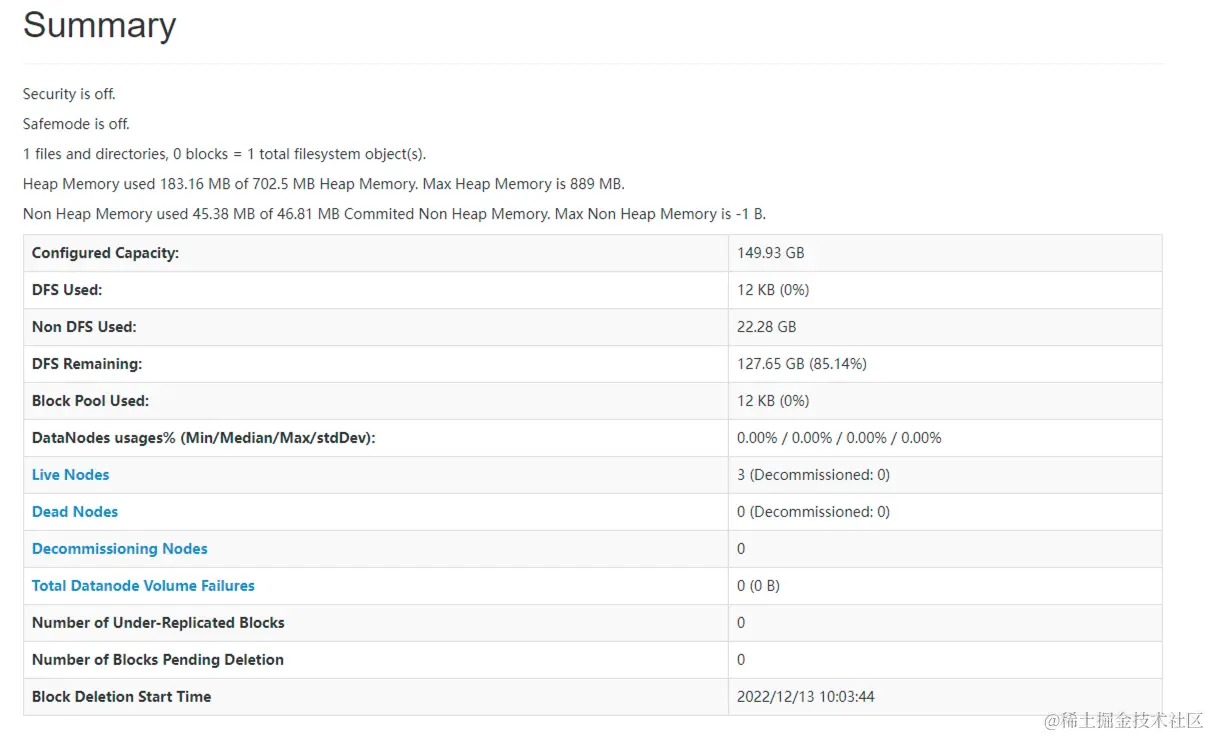The height and width of the screenshot is (737, 1210).
Task: Click the Block Pool Used value 12 KB (0%)
Action: click(x=773, y=401)
